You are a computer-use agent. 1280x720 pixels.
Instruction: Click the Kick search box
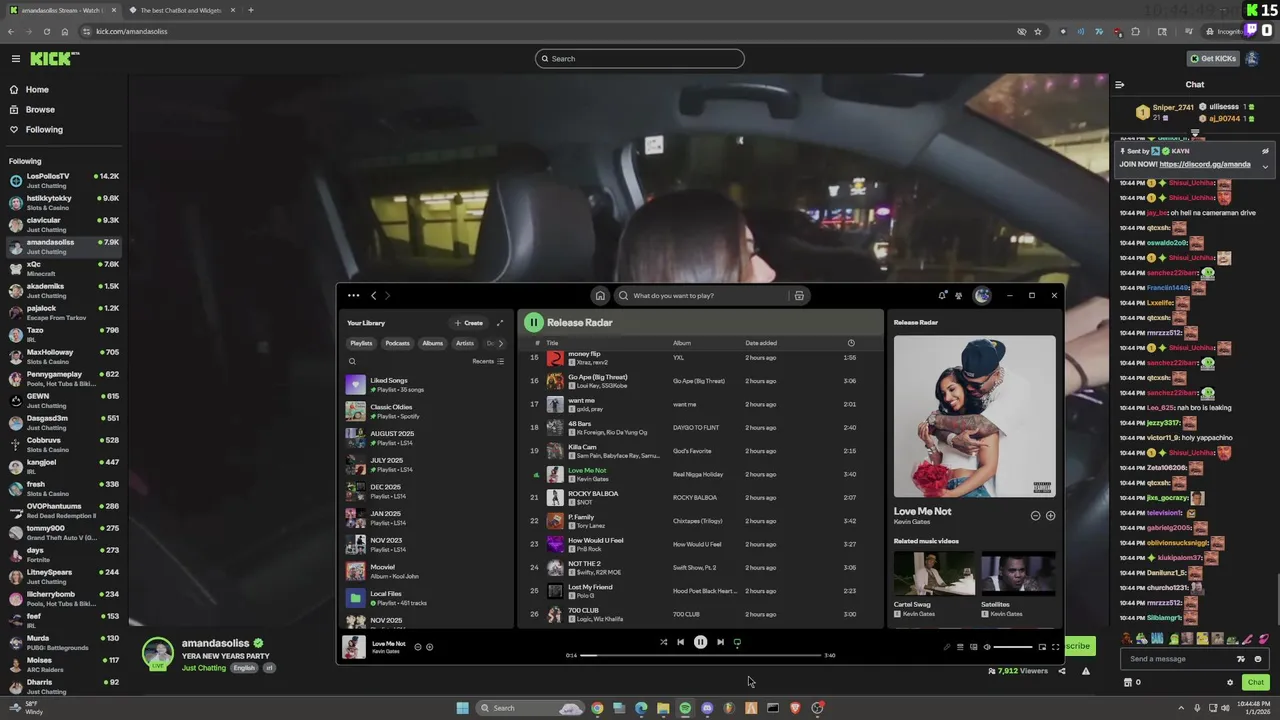click(640, 58)
